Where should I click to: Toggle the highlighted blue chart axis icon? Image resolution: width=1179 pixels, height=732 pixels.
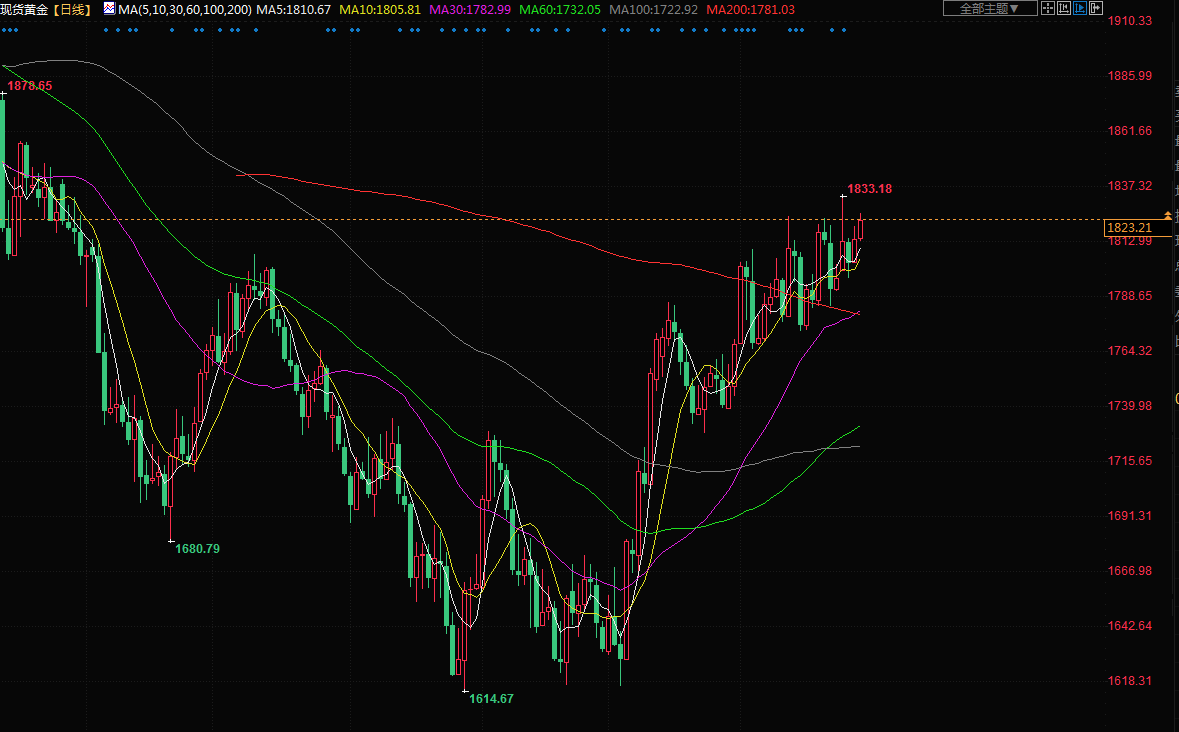(x=1080, y=9)
